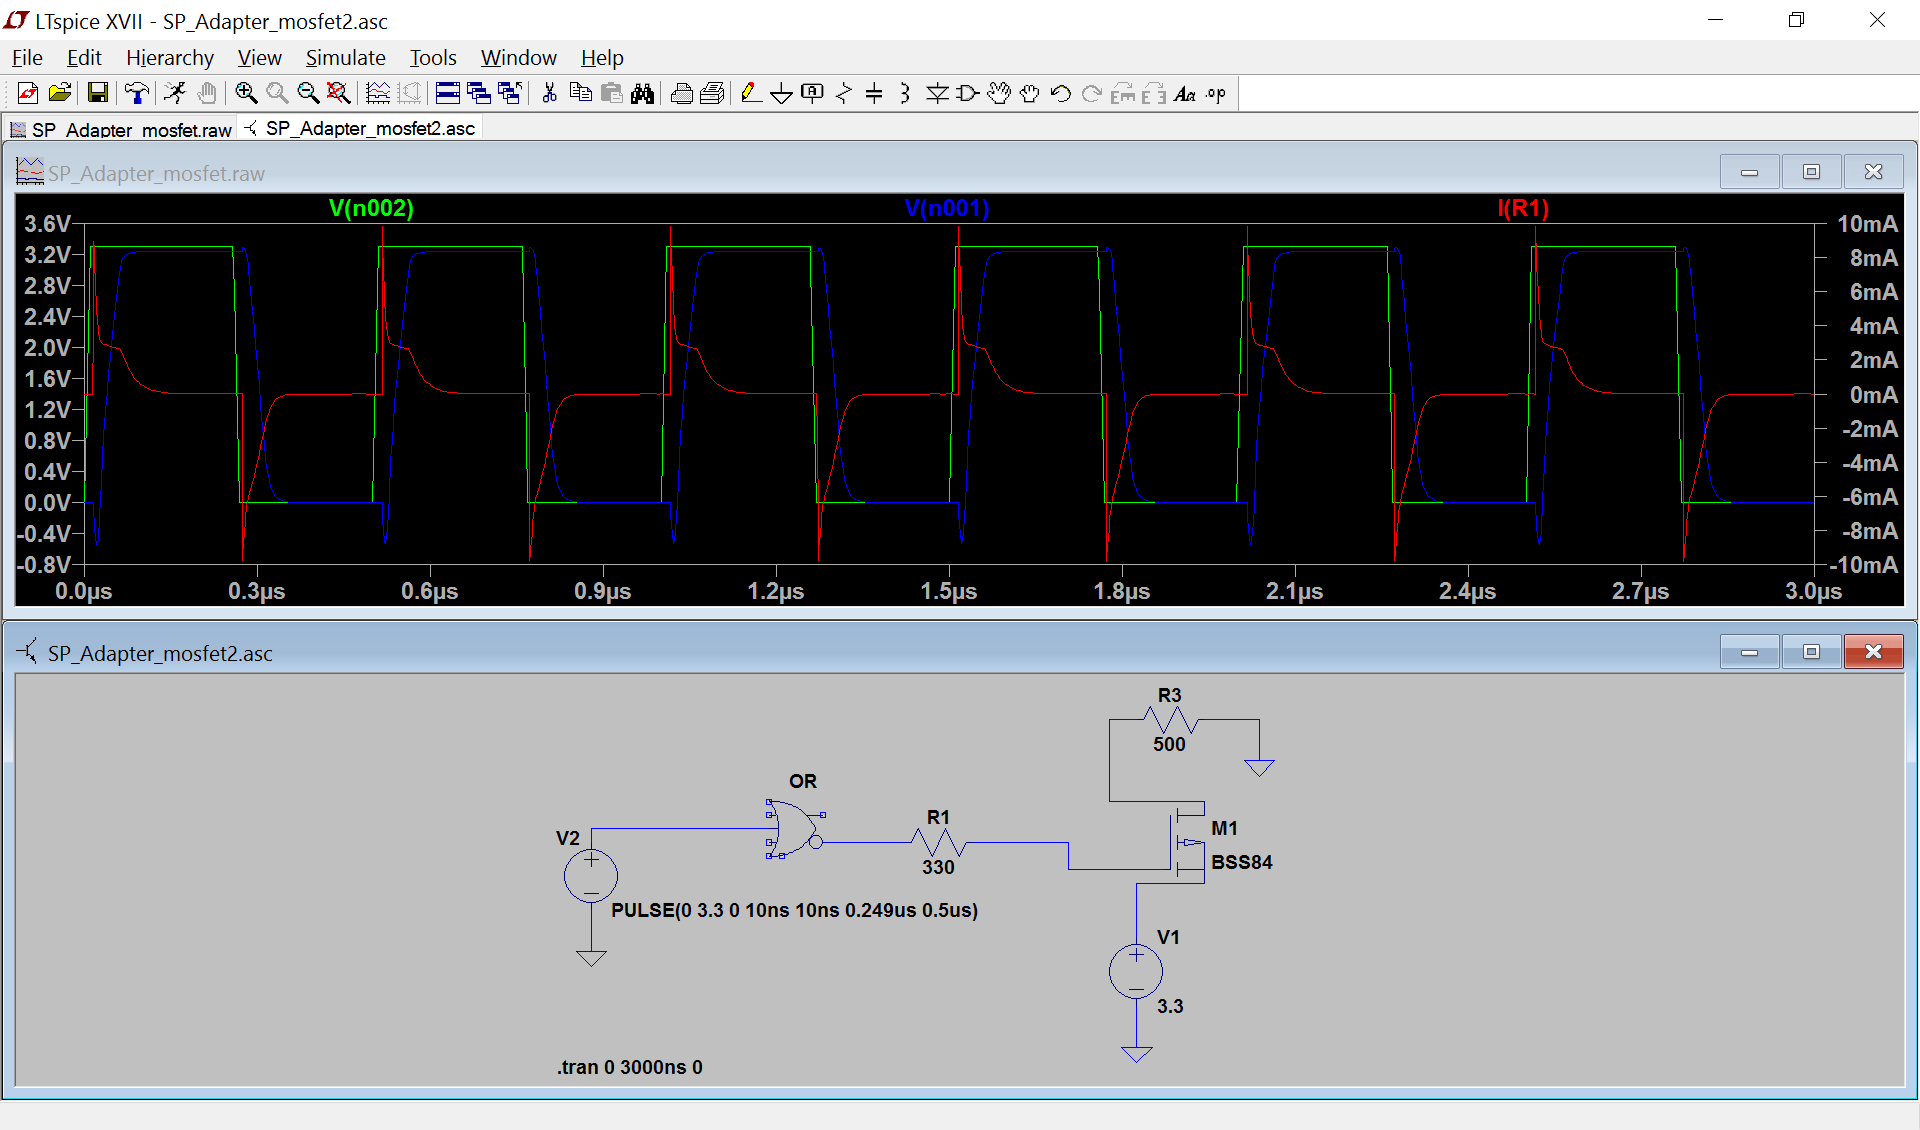Click the Zoom to Fit icon
This screenshot has height=1130, width=1920.
[339, 94]
